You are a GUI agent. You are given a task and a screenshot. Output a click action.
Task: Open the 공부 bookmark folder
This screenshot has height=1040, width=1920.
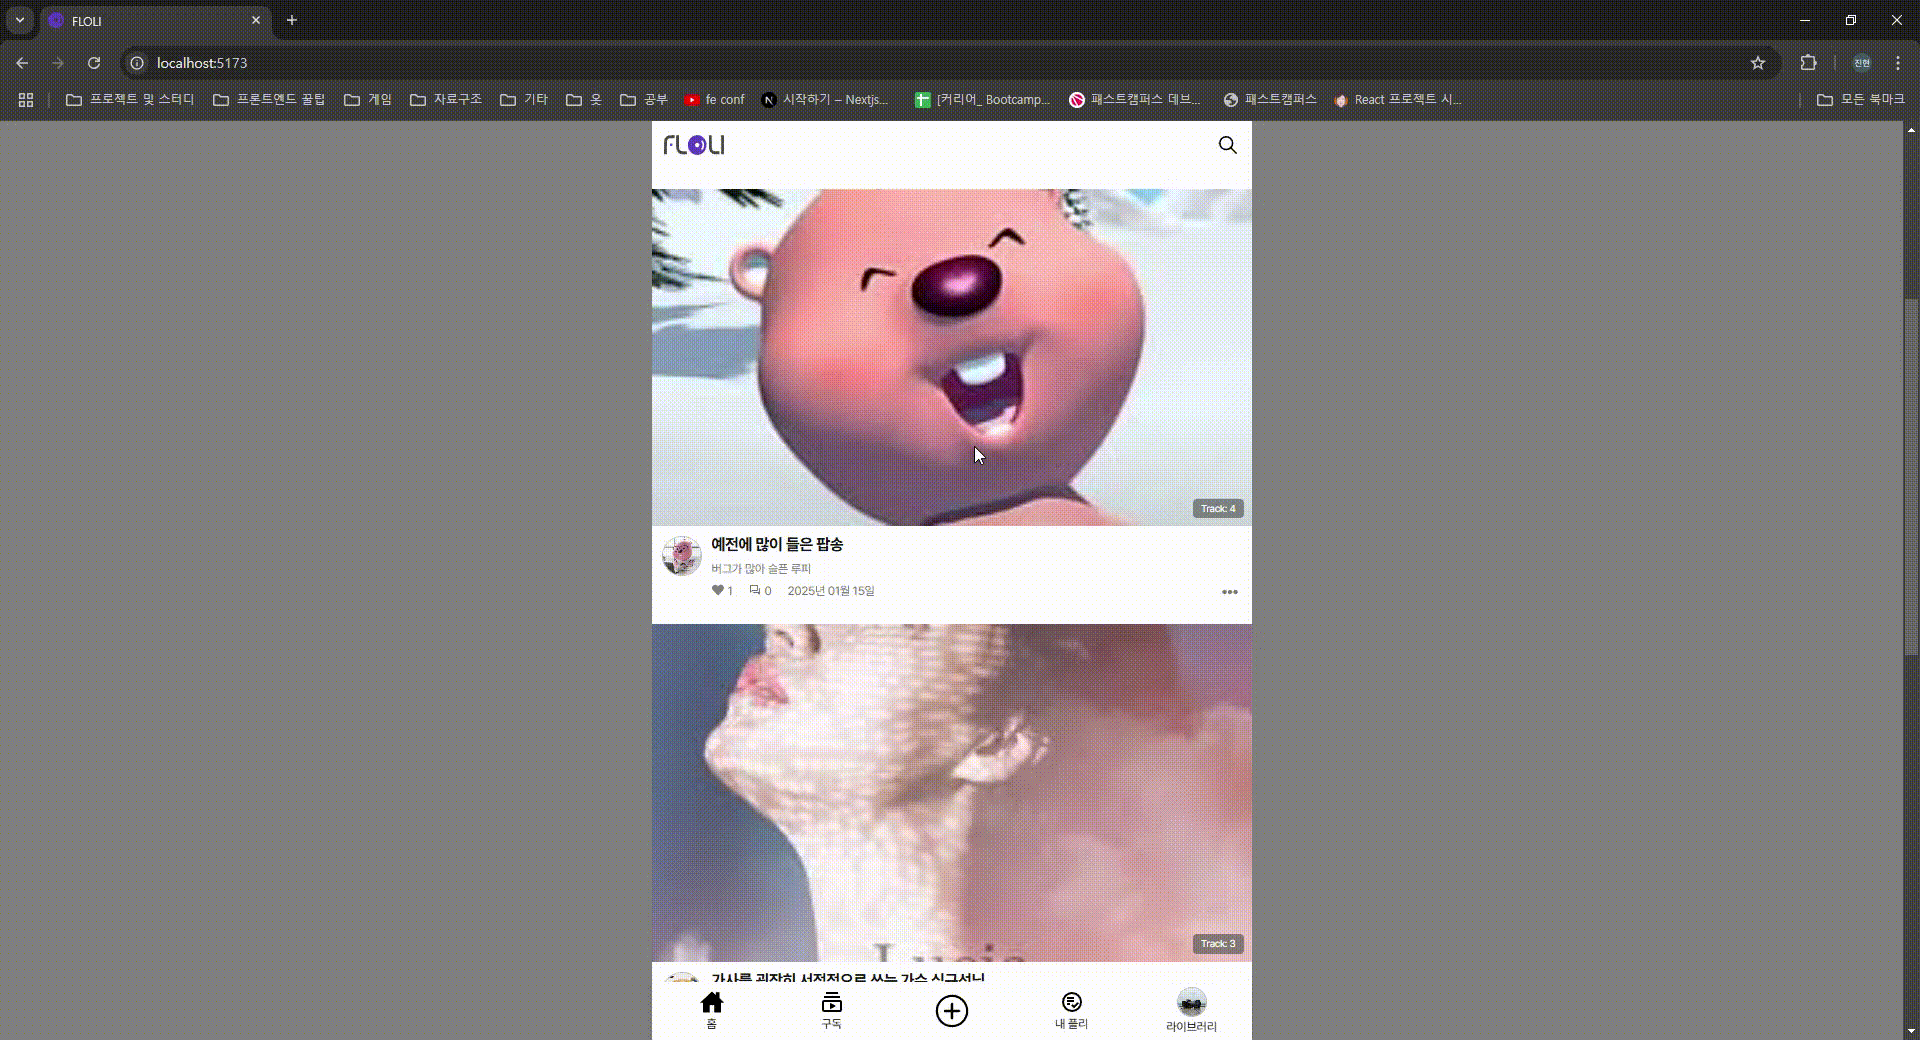tap(644, 100)
